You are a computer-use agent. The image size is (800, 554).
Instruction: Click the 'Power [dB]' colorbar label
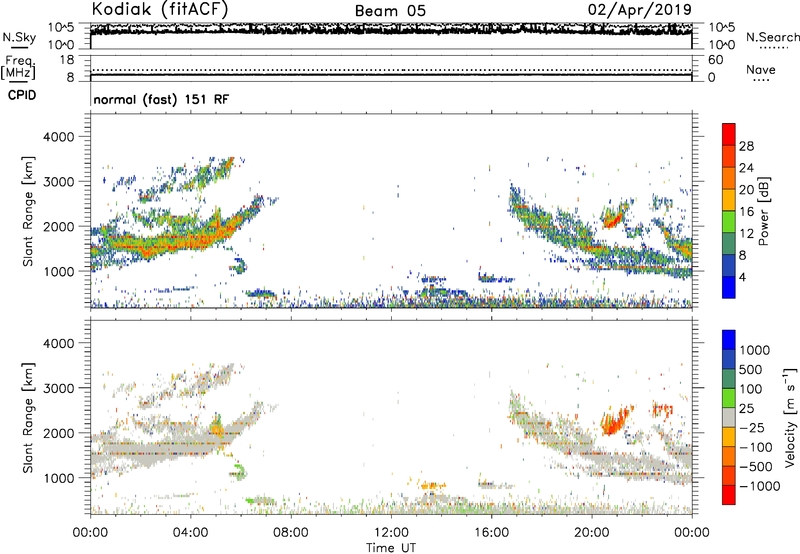click(x=764, y=211)
